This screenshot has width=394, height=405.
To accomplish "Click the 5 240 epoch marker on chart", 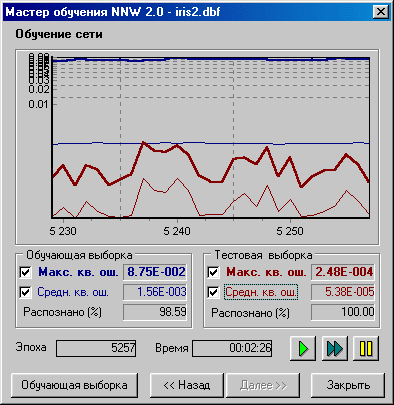I will 177,231.
